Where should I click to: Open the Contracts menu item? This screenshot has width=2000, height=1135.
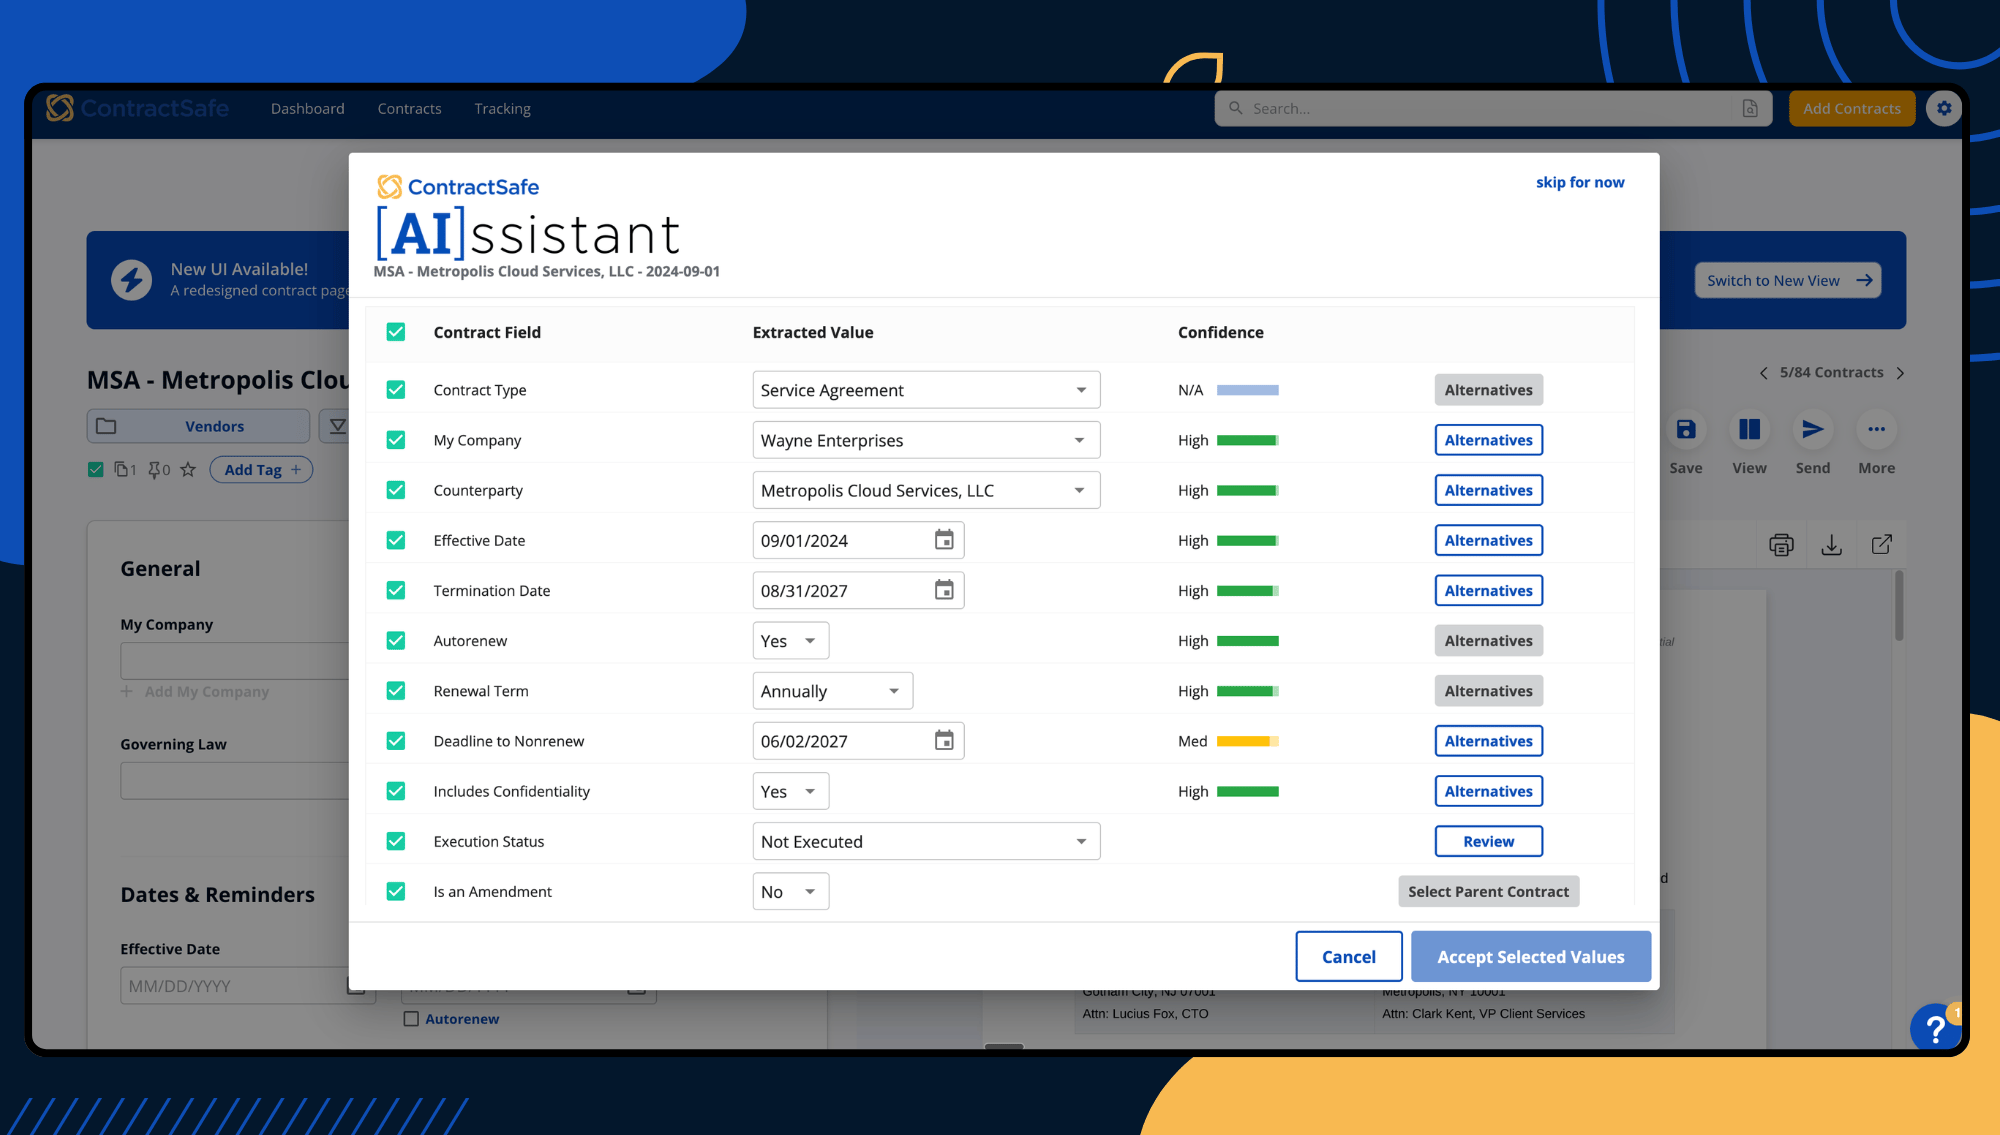[x=409, y=108]
